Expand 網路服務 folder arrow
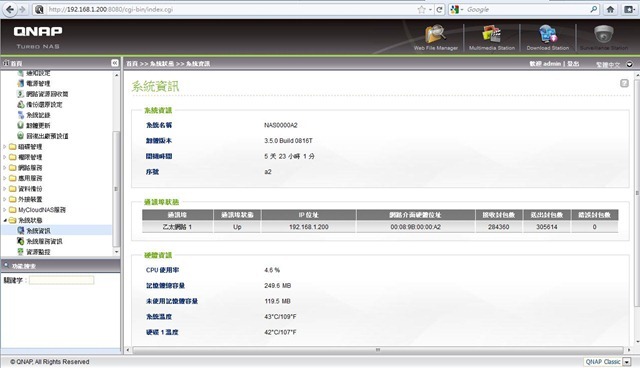 [5, 168]
